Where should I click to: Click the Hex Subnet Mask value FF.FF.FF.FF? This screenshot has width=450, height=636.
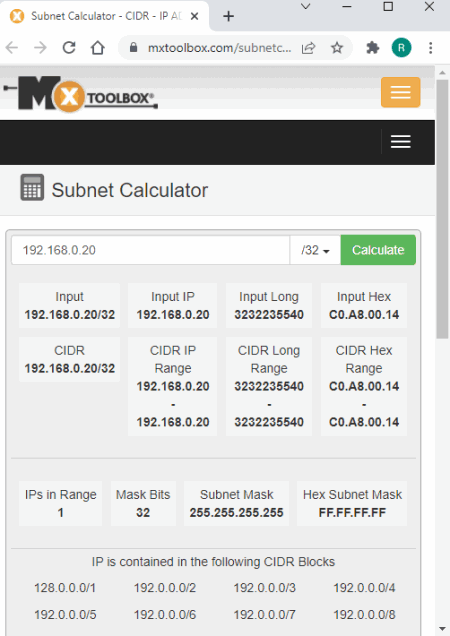click(352, 512)
